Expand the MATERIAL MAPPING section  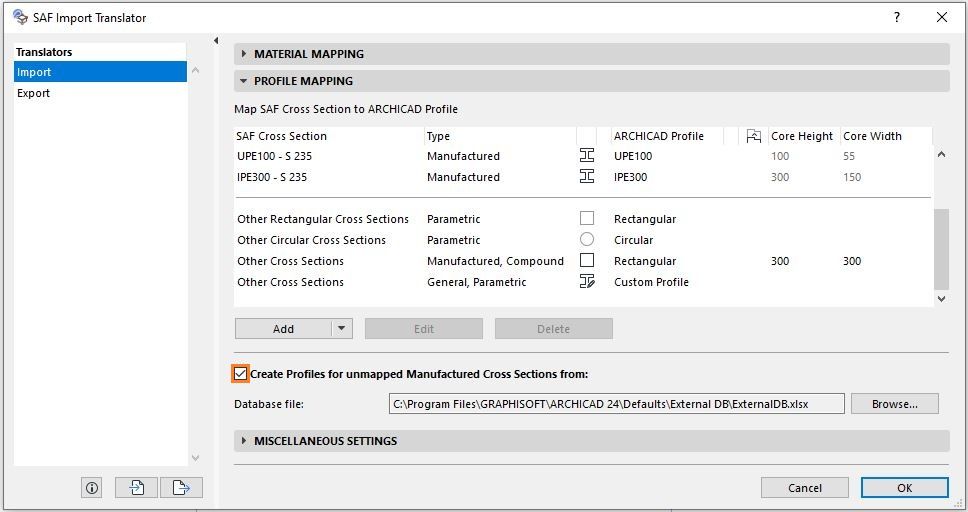(x=243, y=54)
